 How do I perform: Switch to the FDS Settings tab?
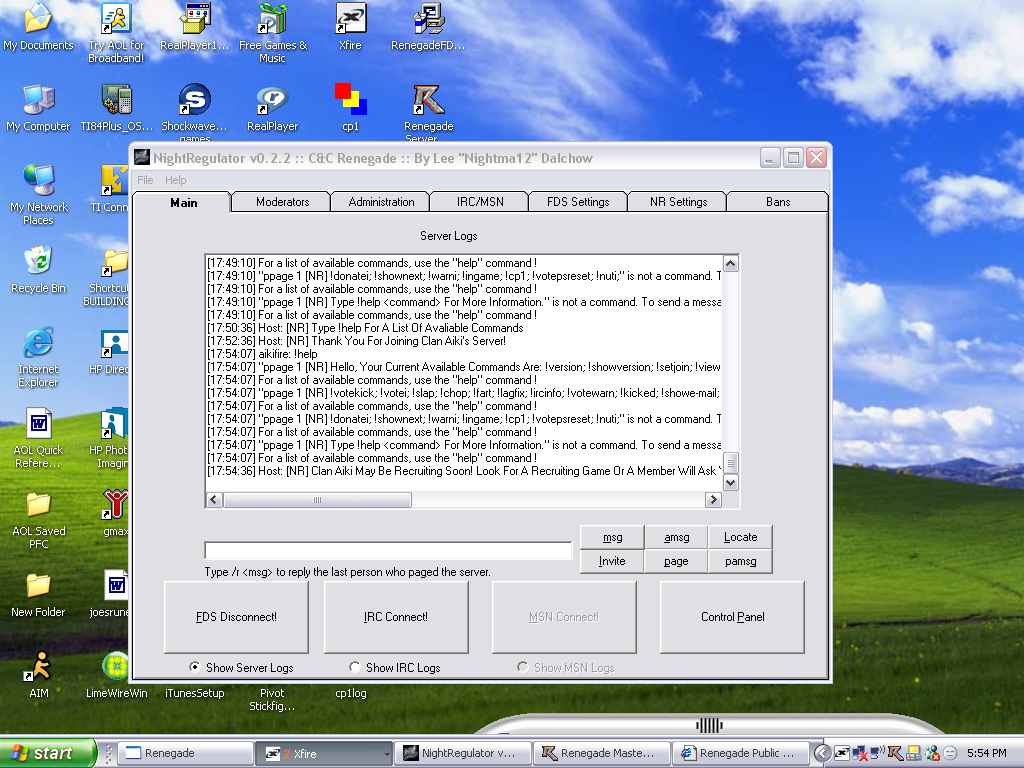[578, 202]
